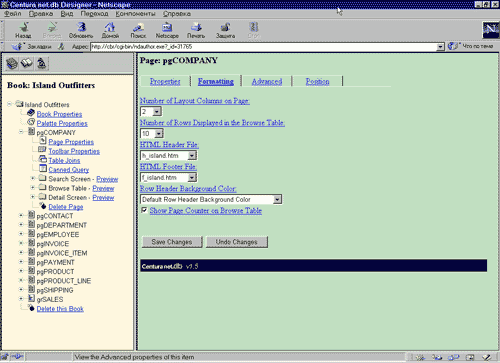Viewport: 500px width, 363px height.
Task: Open the Canned Query link
Action: (69, 170)
